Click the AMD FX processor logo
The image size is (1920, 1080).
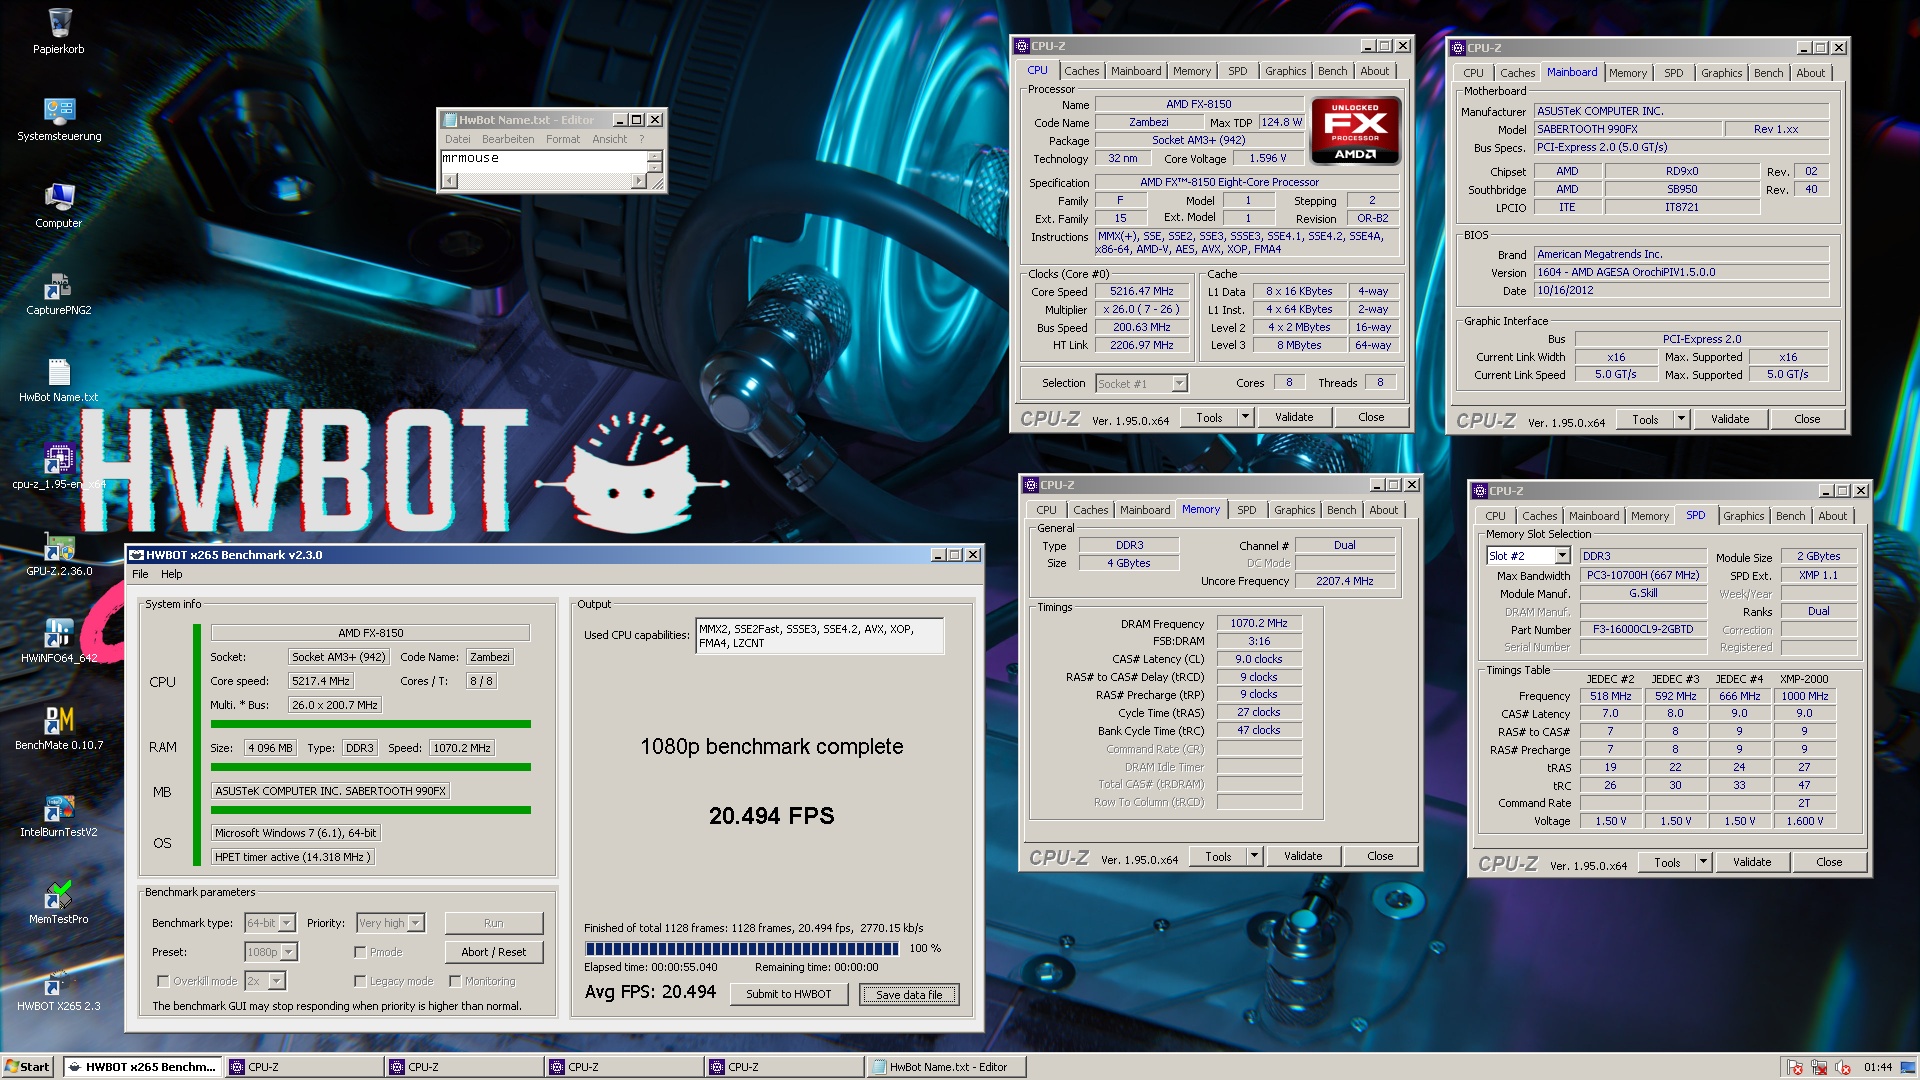pos(1355,130)
